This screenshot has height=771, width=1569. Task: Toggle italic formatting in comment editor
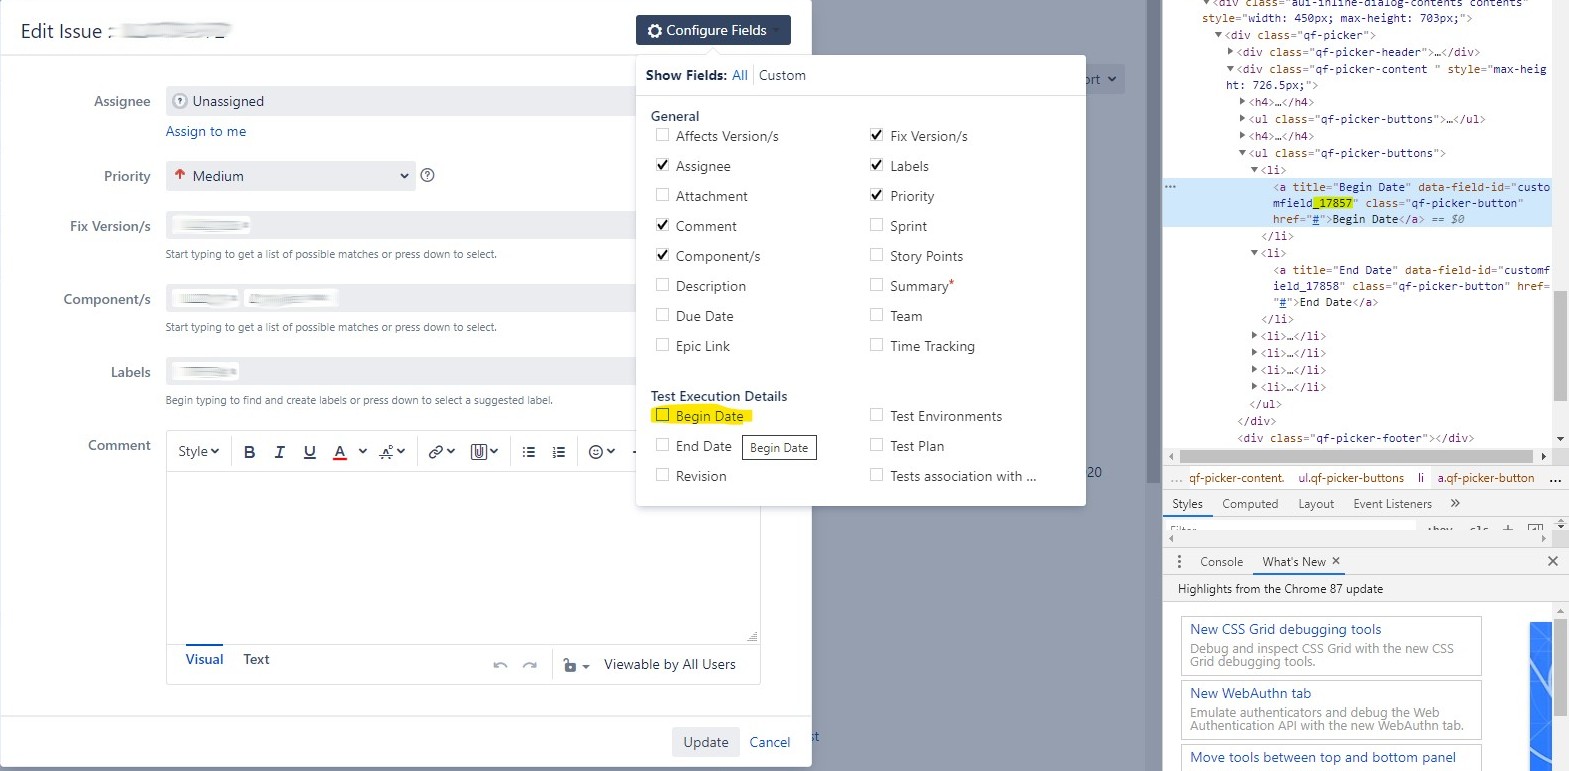point(279,452)
